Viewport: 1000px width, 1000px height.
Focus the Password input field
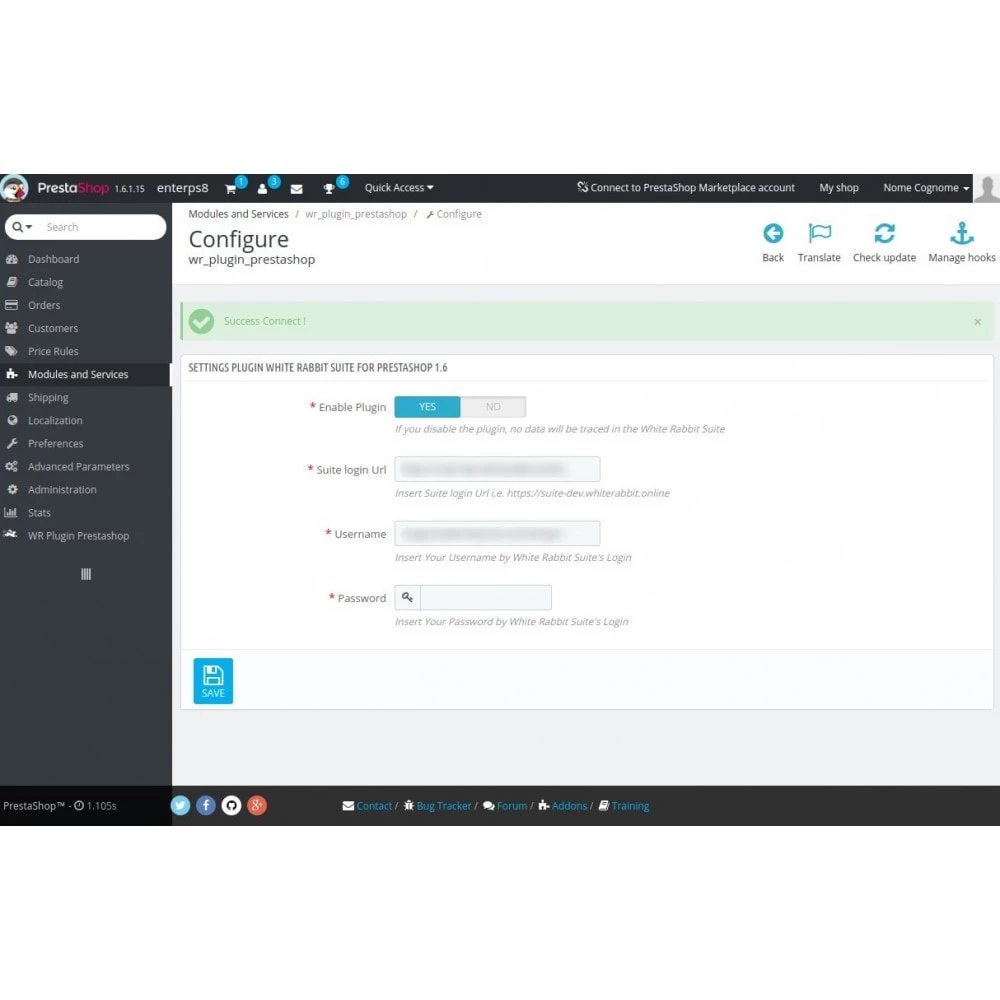coord(485,598)
